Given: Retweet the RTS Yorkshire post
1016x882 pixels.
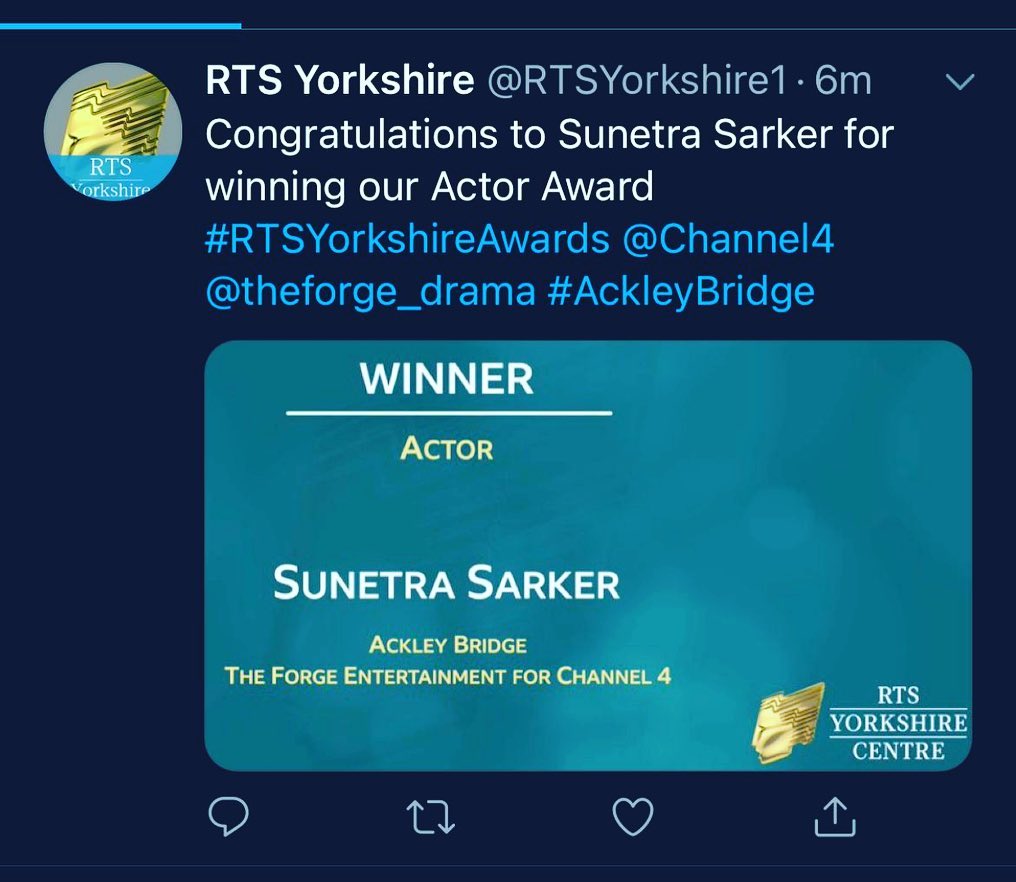Looking at the screenshot, I should [x=433, y=818].
